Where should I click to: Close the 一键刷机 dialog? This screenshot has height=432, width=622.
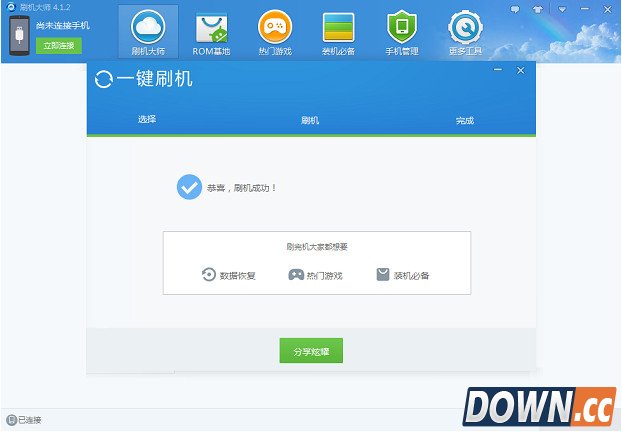[x=520, y=71]
